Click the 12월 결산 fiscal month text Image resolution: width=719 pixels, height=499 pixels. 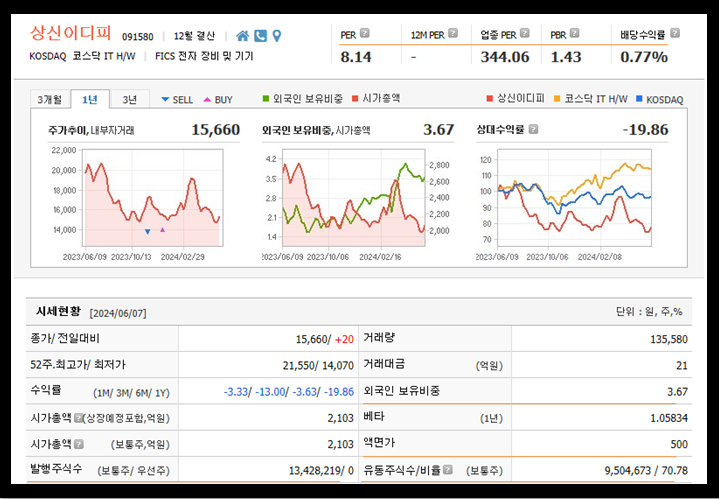(194, 36)
